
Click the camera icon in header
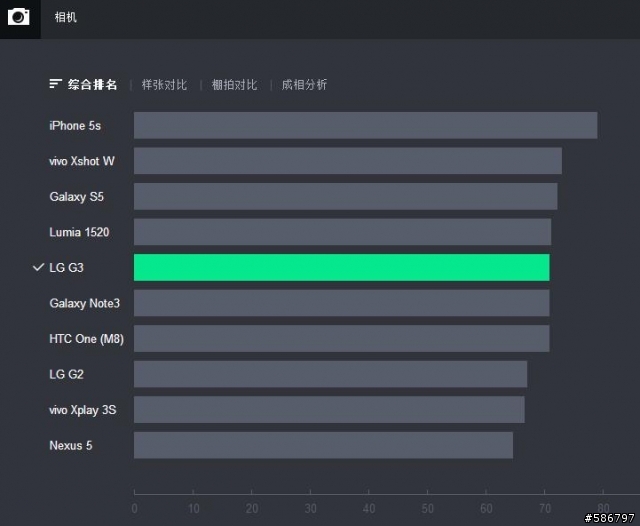click(19, 17)
